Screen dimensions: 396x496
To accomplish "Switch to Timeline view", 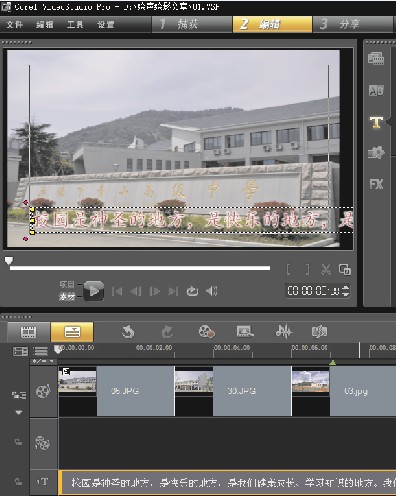I will click(72, 332).
